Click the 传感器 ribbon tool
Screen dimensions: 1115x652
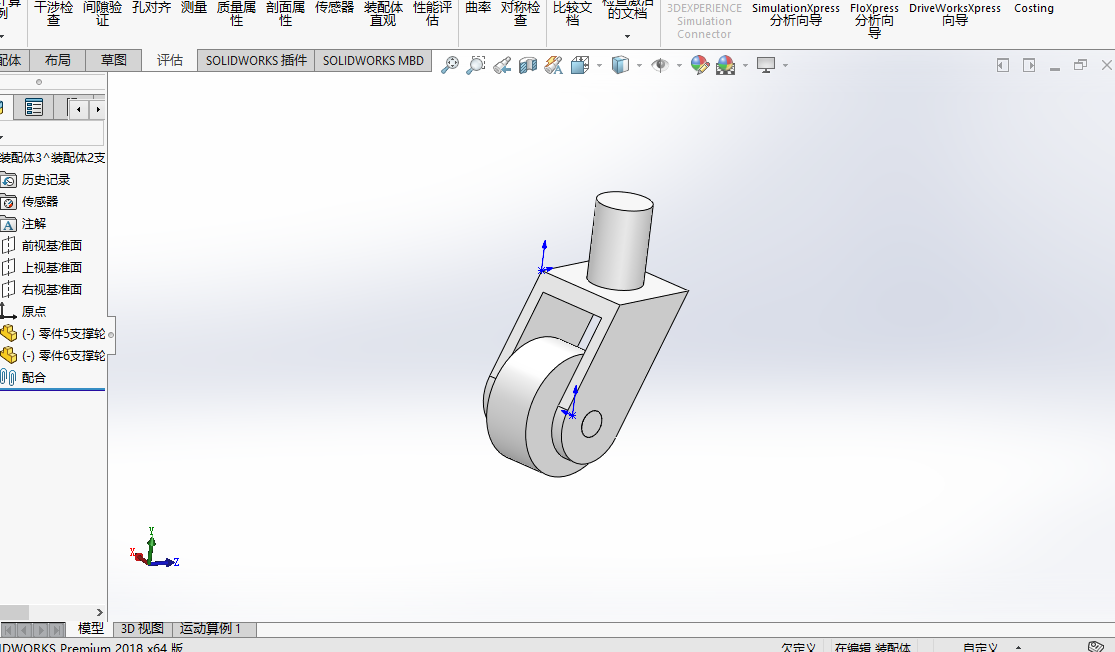[x=334, y=8]
